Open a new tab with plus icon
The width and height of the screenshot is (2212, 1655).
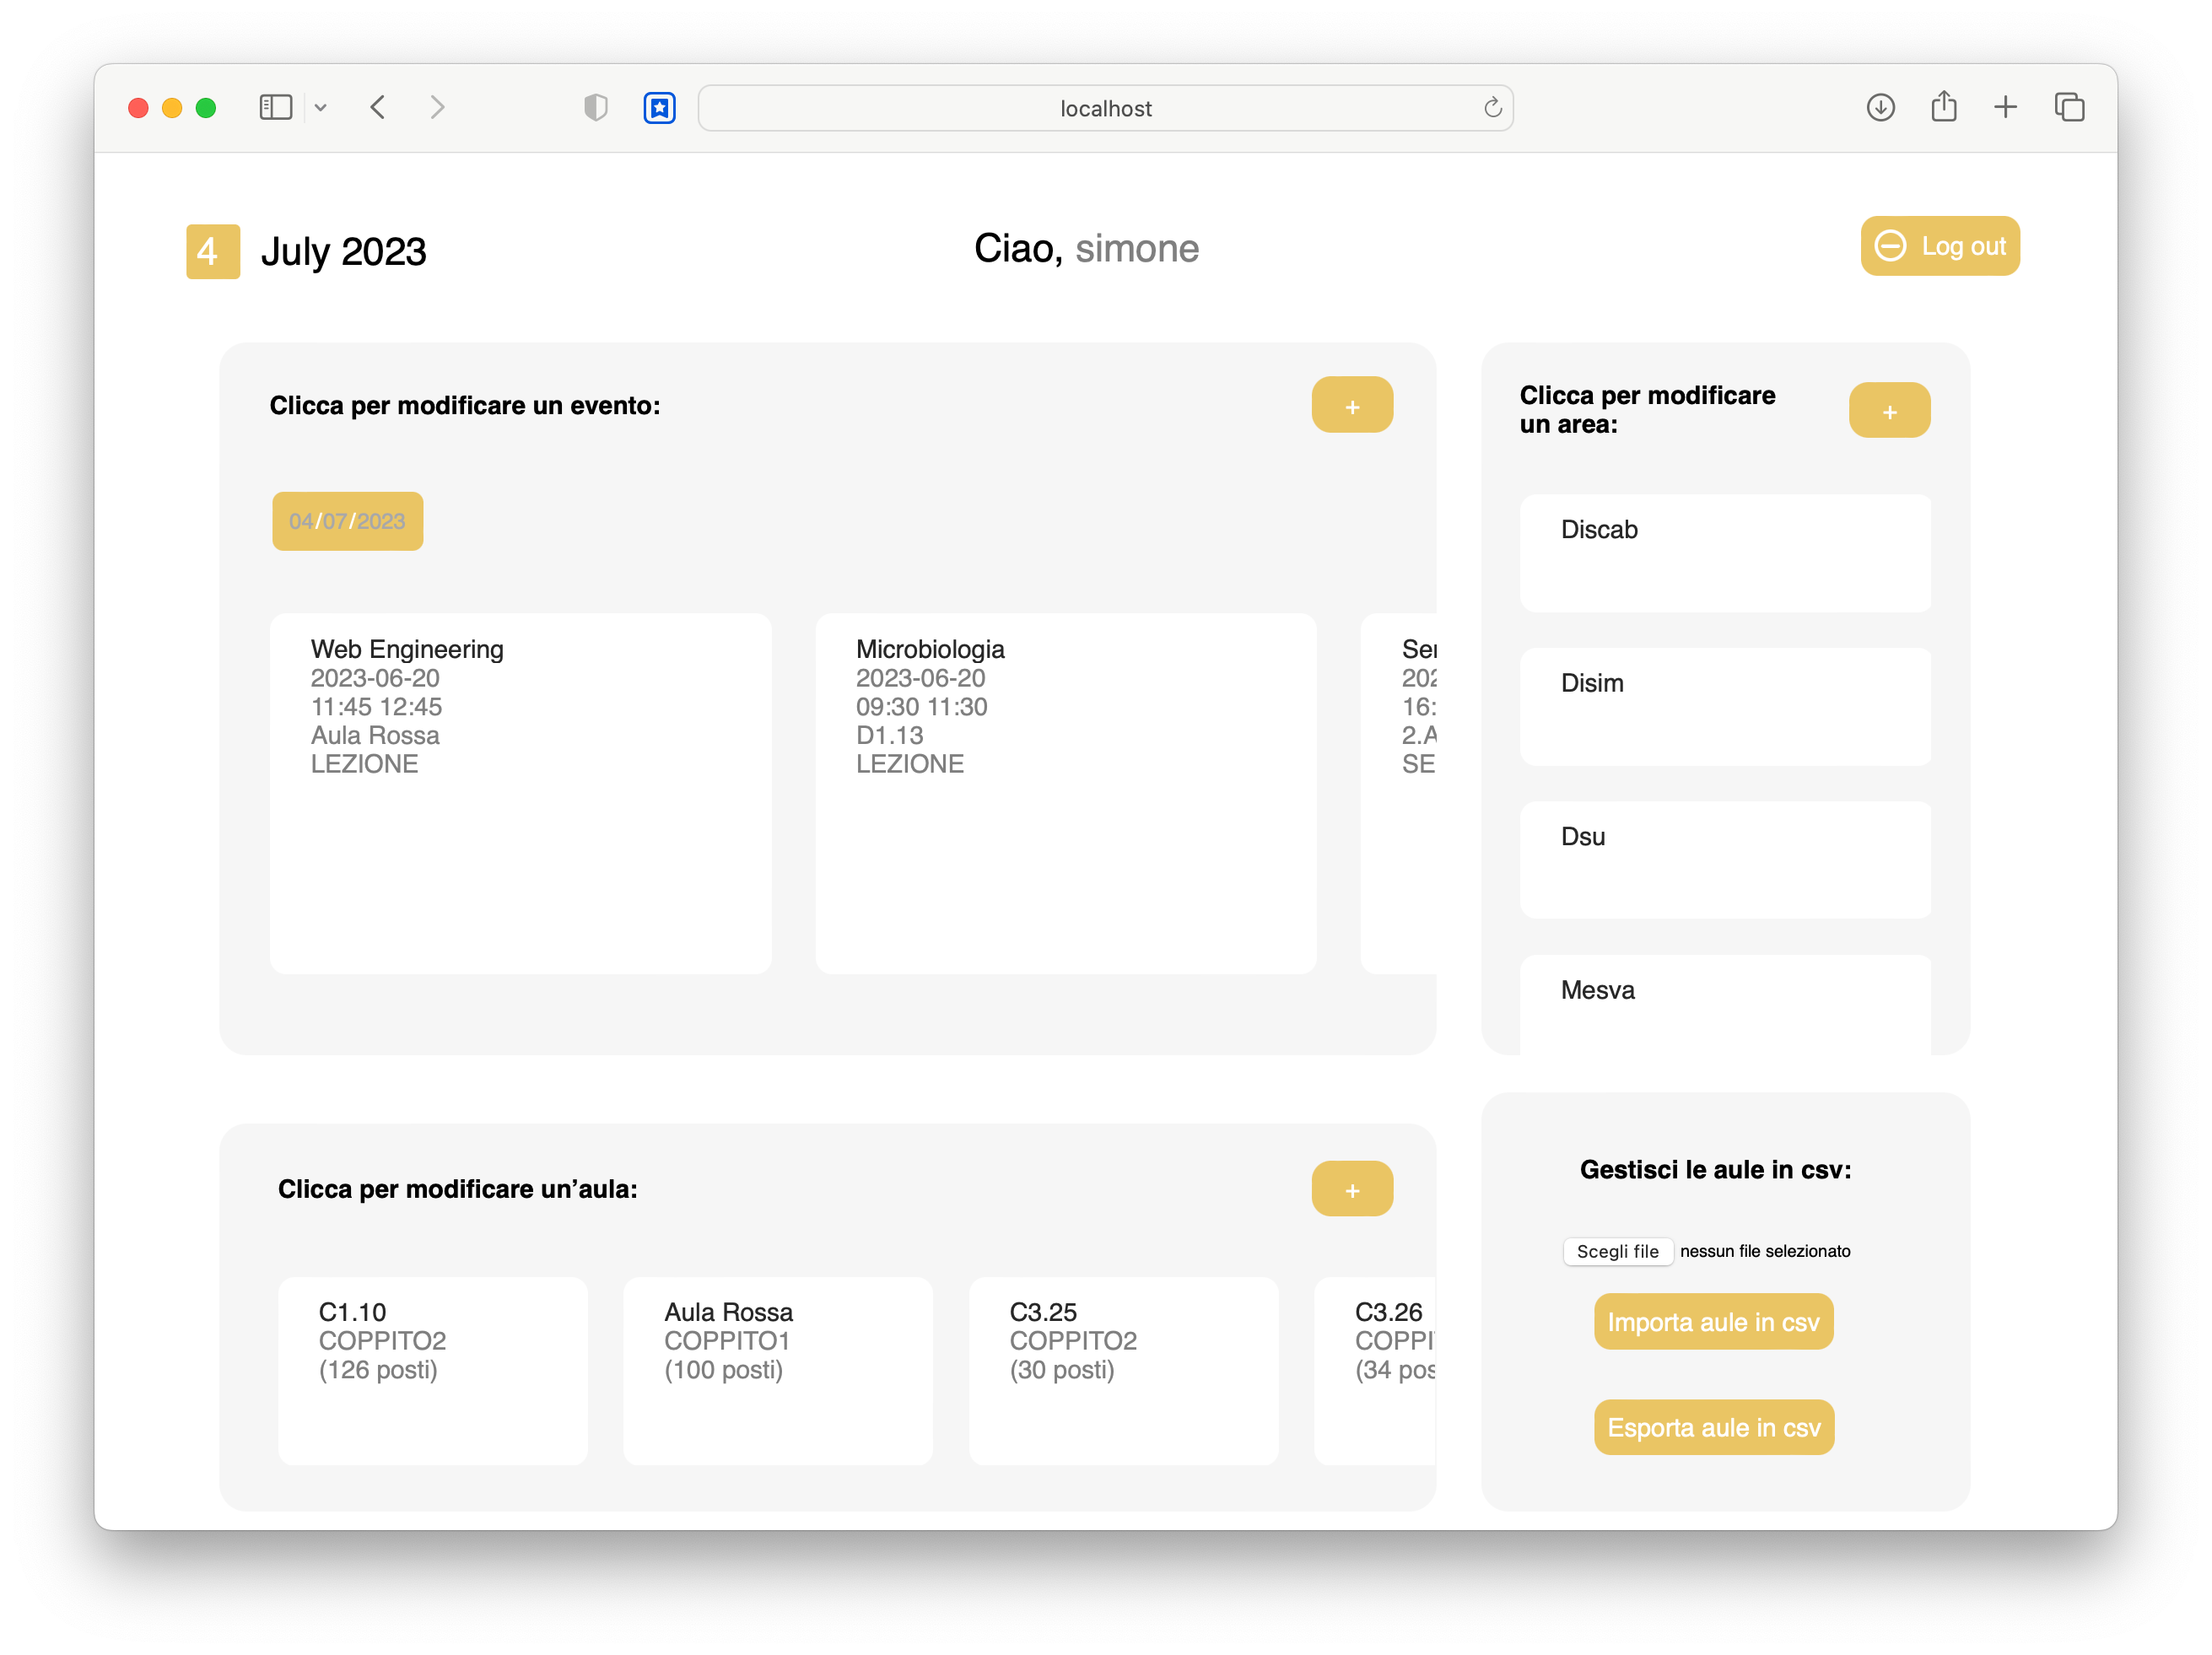(2005, 107)
